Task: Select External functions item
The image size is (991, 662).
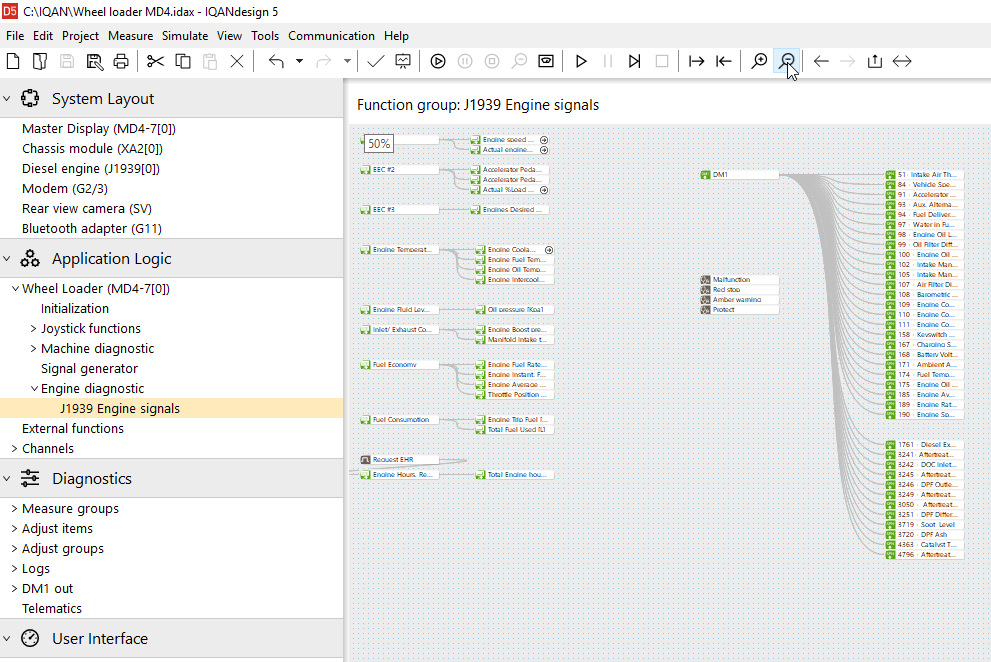Action: pos(73,429)
